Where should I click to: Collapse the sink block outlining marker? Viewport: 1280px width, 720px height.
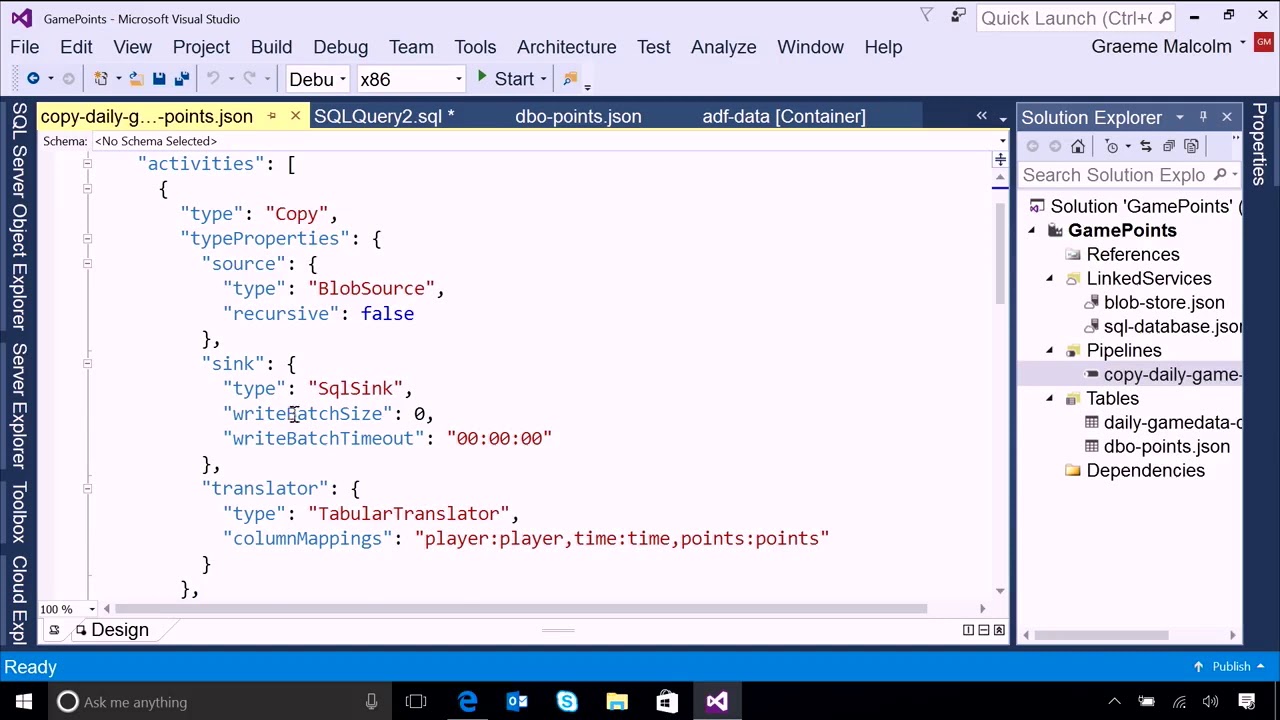point(87,364)
